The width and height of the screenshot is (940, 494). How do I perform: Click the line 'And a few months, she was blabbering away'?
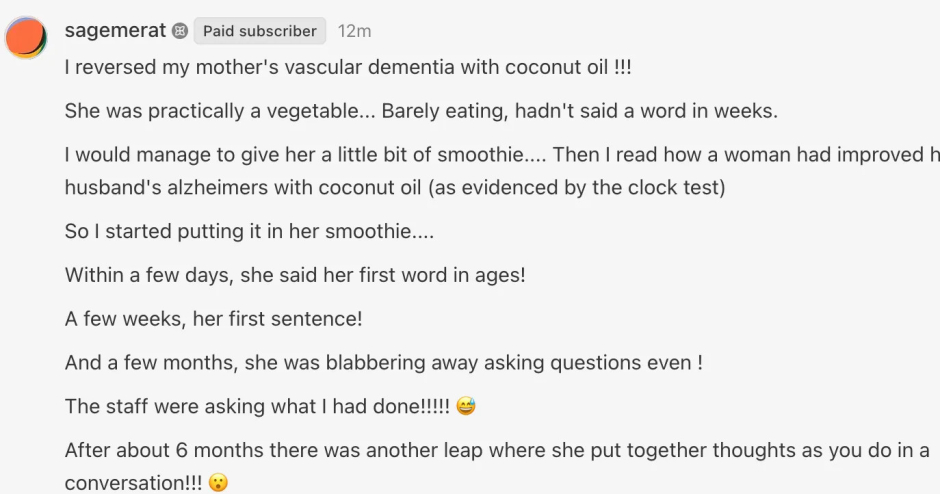[383, 363]
